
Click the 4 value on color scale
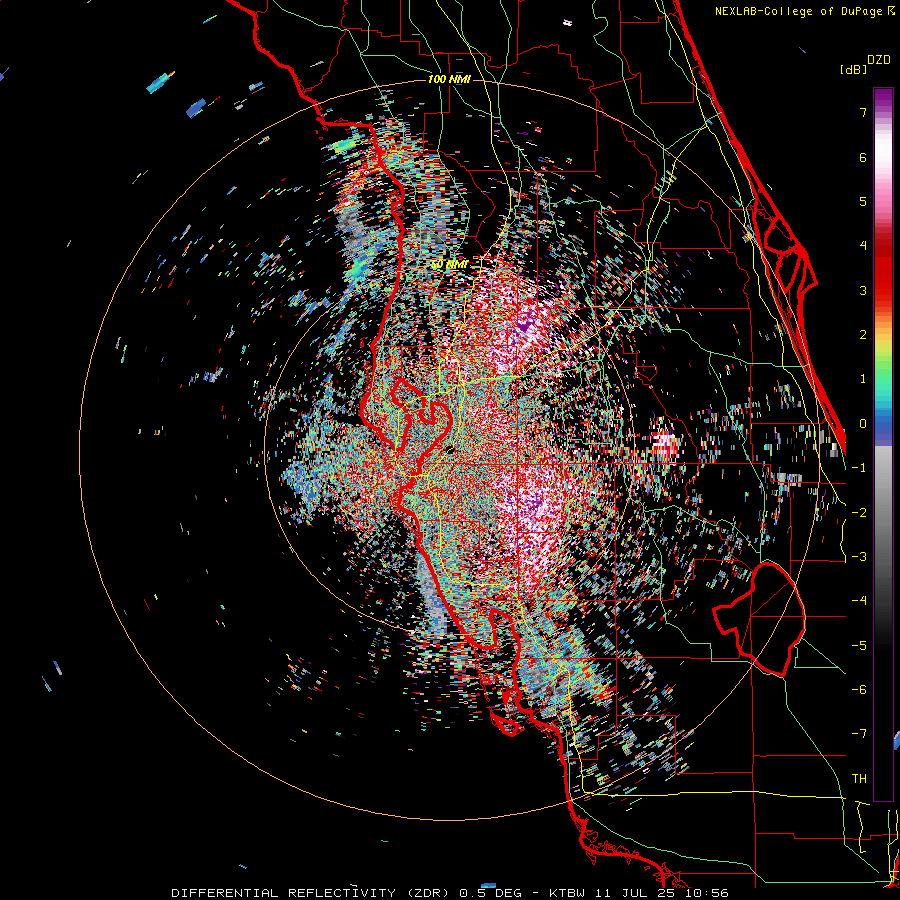863,246
